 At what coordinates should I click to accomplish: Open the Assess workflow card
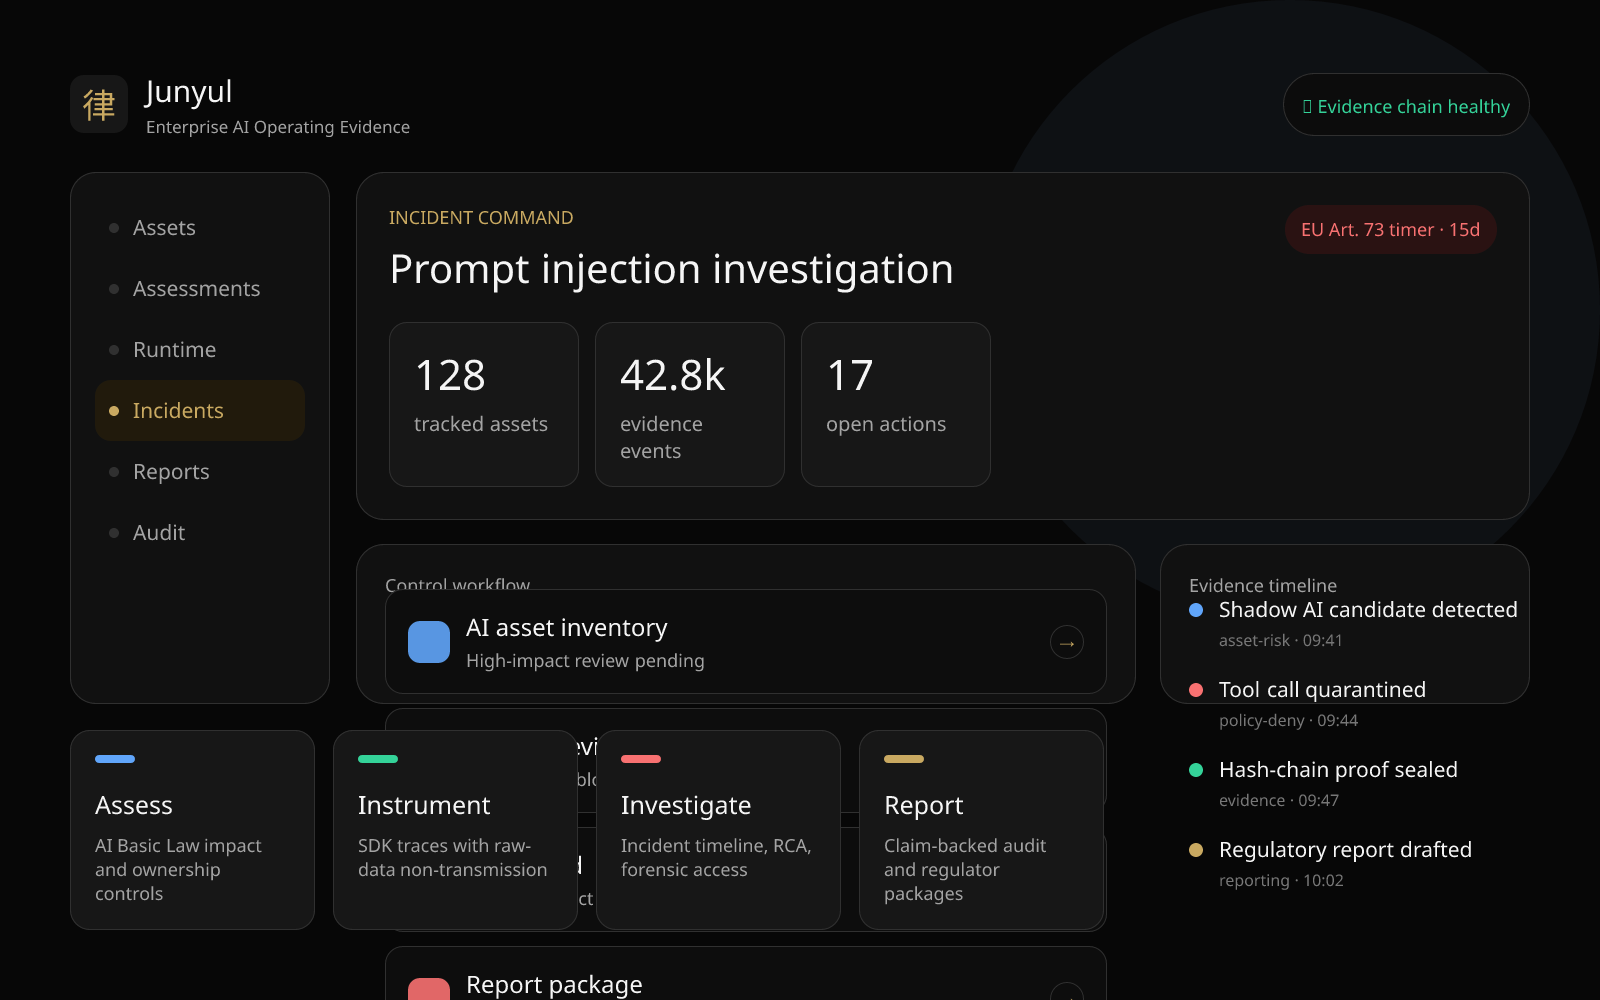pos(192,830)
